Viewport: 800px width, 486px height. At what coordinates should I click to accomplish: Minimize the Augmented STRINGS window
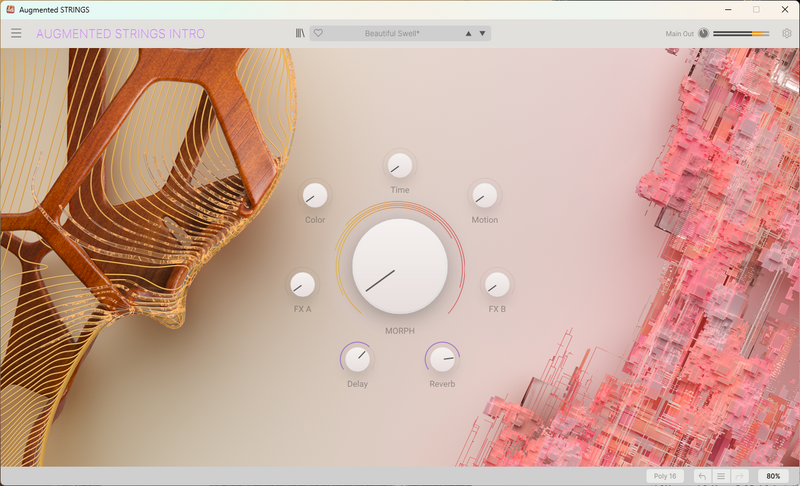tap(728, 10)
